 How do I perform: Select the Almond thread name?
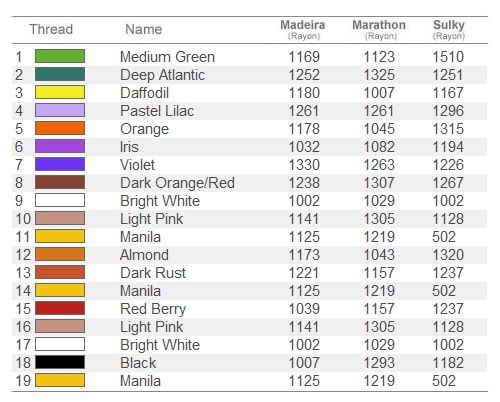[x=144, y=255]
